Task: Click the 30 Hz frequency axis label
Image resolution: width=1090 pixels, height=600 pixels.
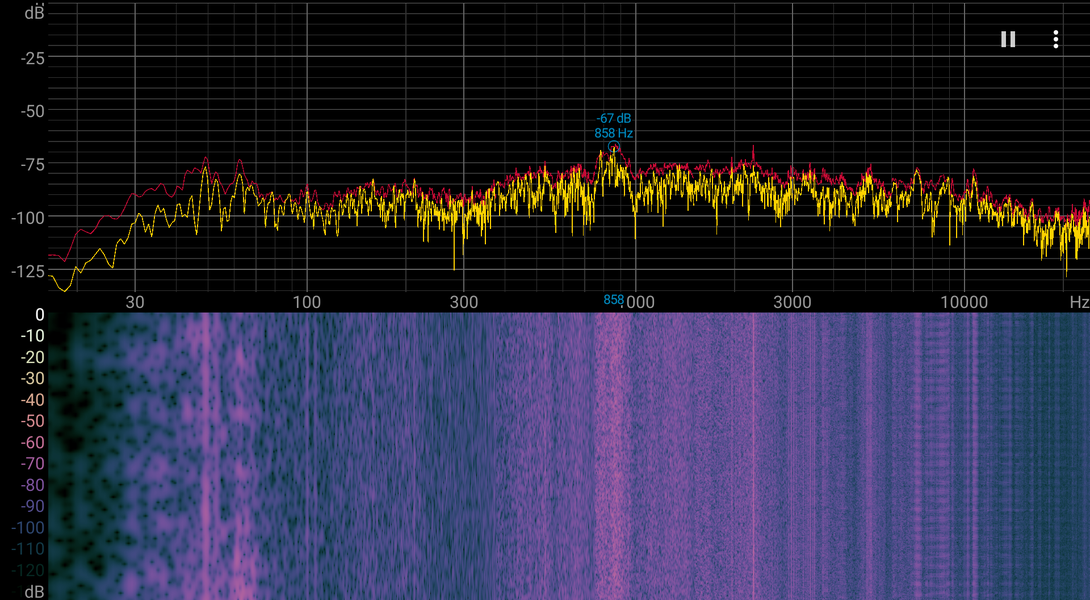Action: (x=135, y=302)
